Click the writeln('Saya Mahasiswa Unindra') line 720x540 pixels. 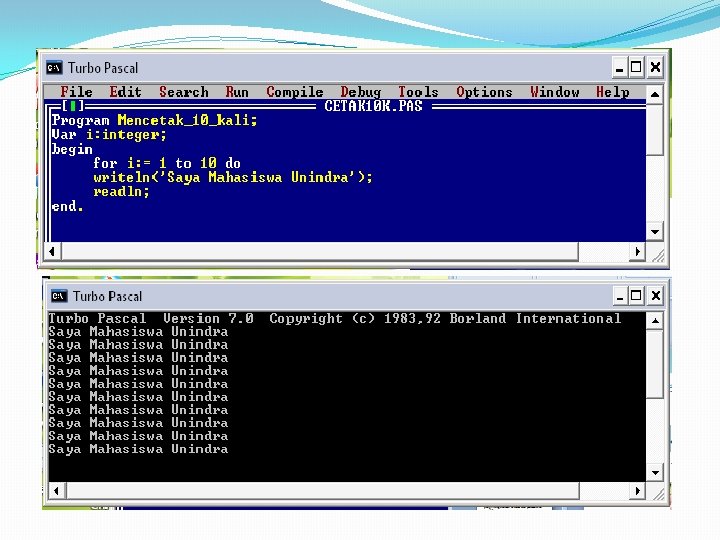tap(233, 177)
